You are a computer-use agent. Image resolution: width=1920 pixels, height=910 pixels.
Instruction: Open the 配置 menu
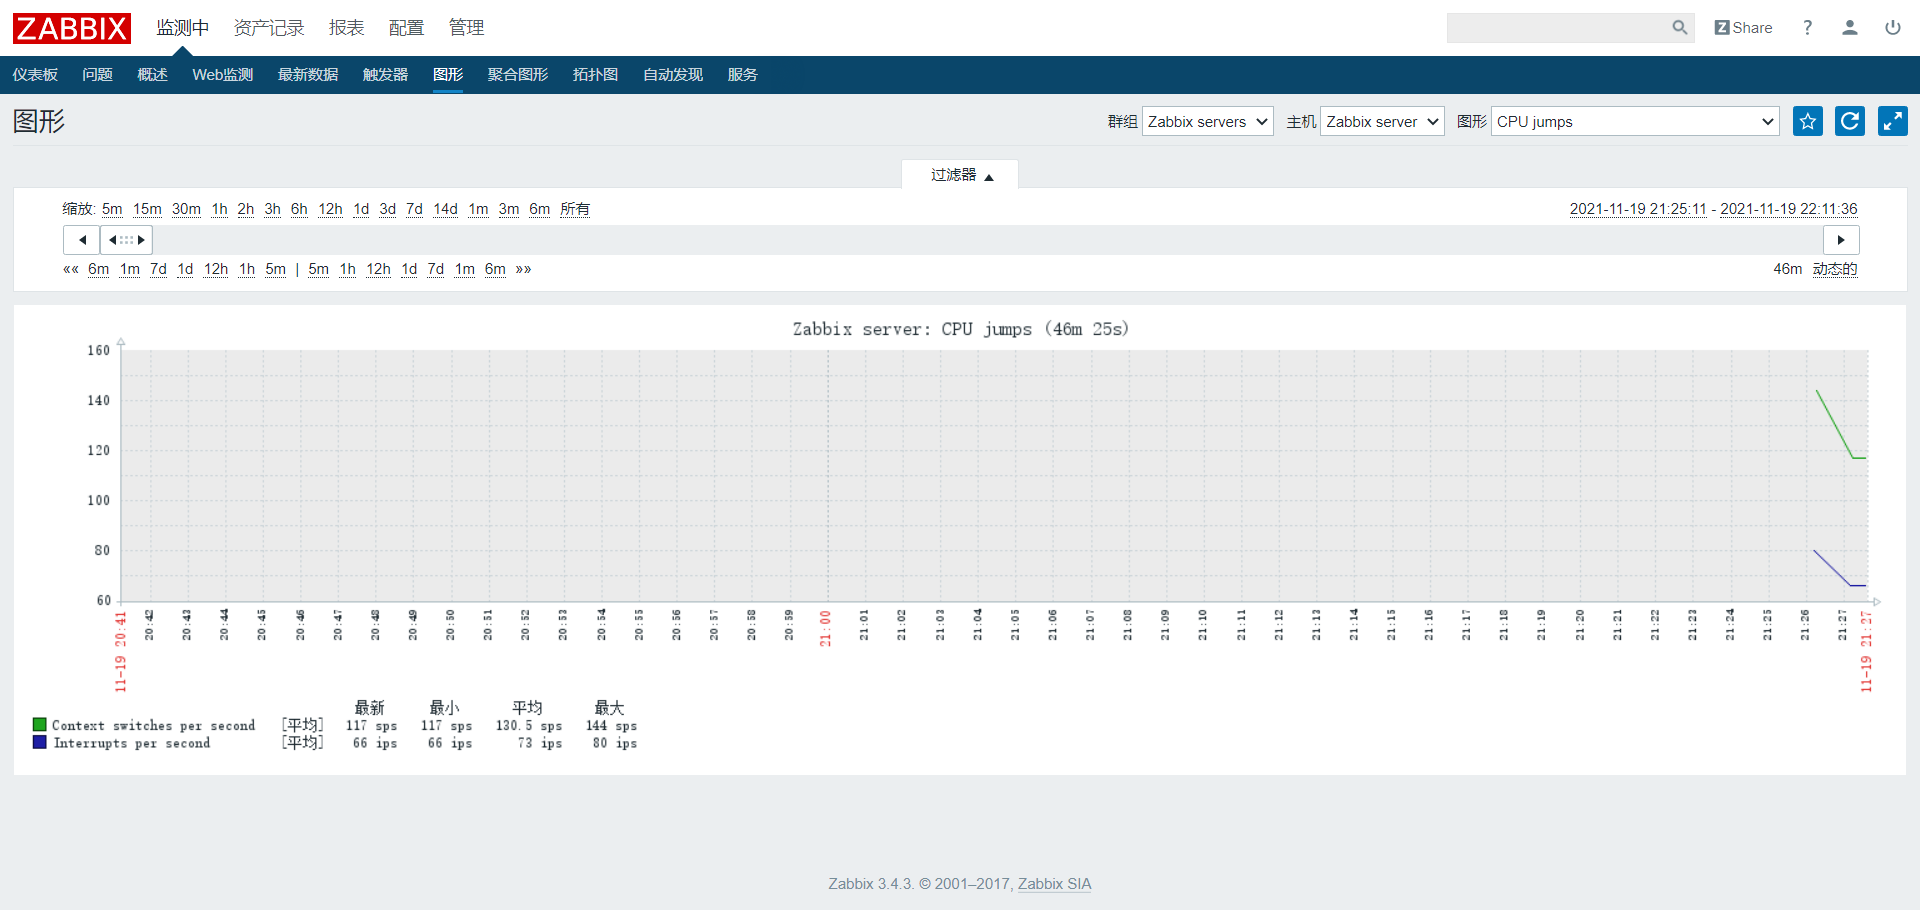(406, 28)
